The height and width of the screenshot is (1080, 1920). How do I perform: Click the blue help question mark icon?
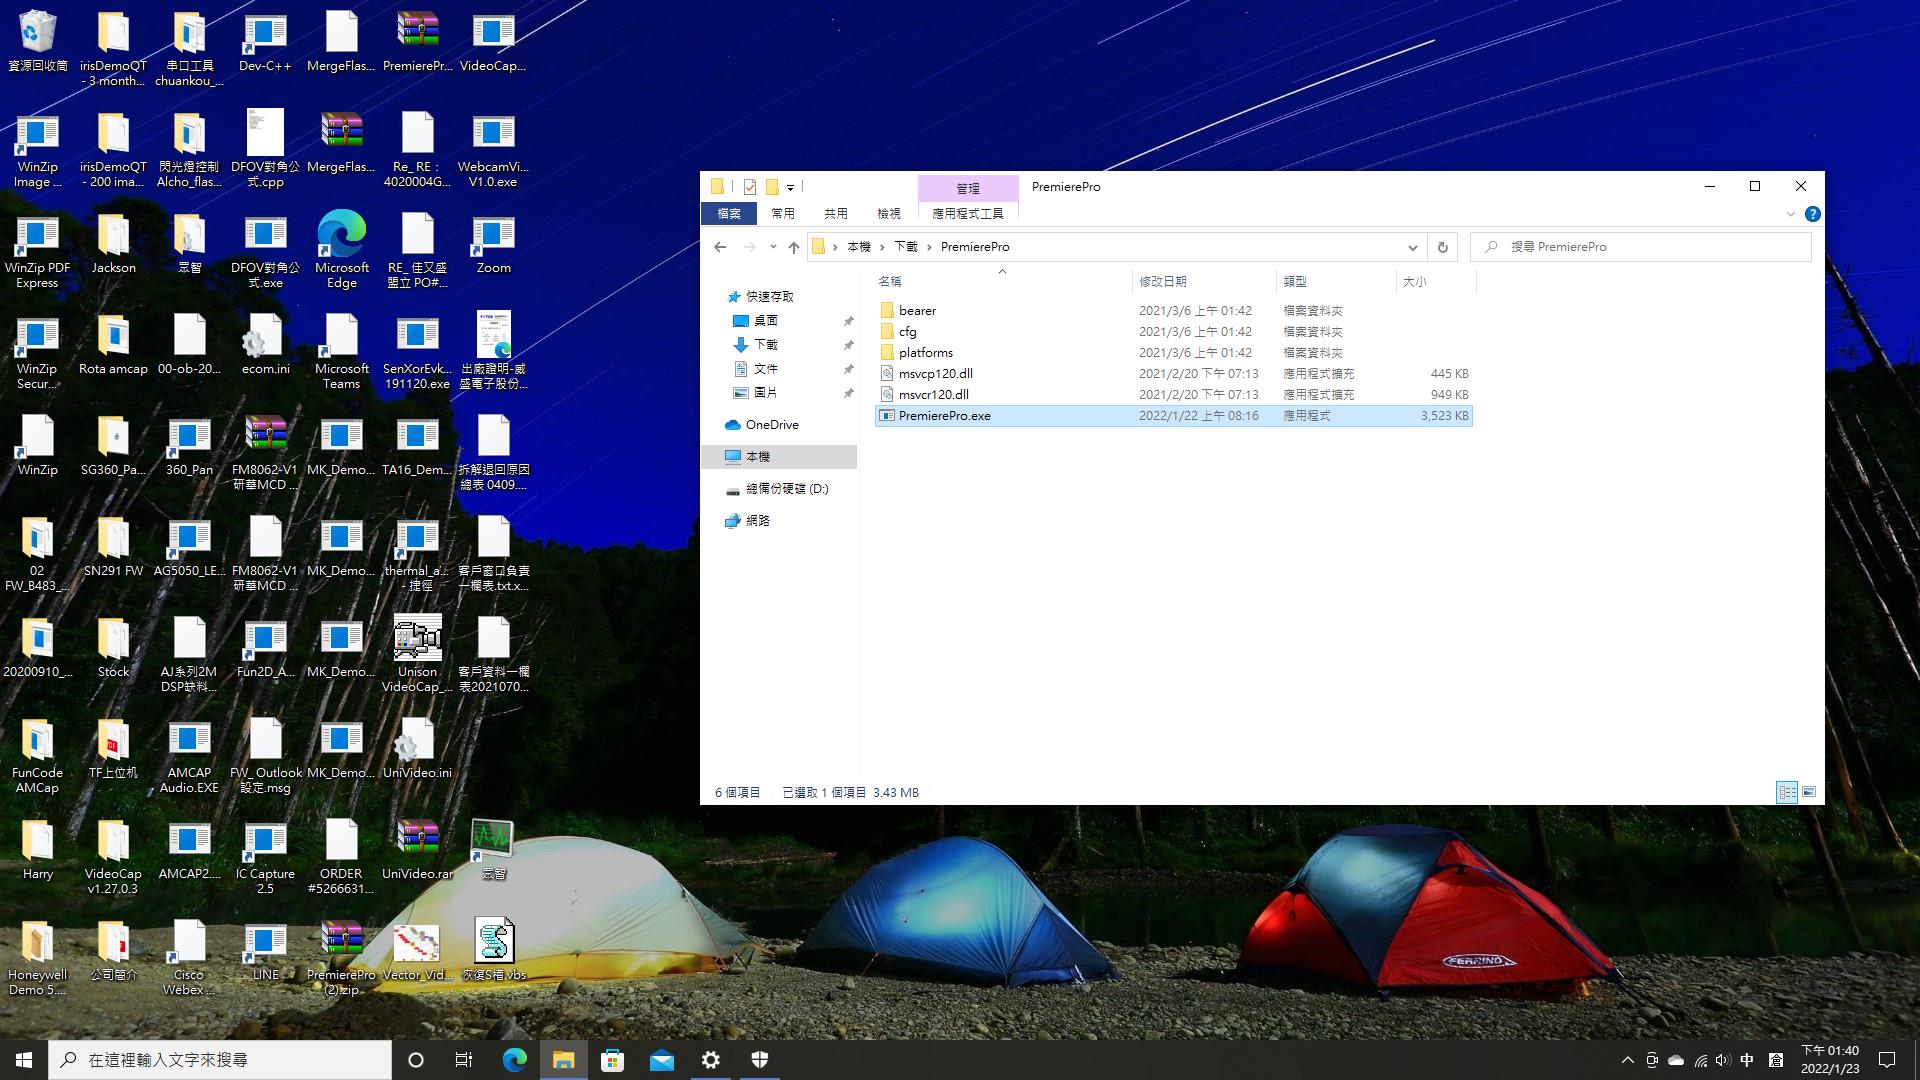click(x=1812, y=214)
